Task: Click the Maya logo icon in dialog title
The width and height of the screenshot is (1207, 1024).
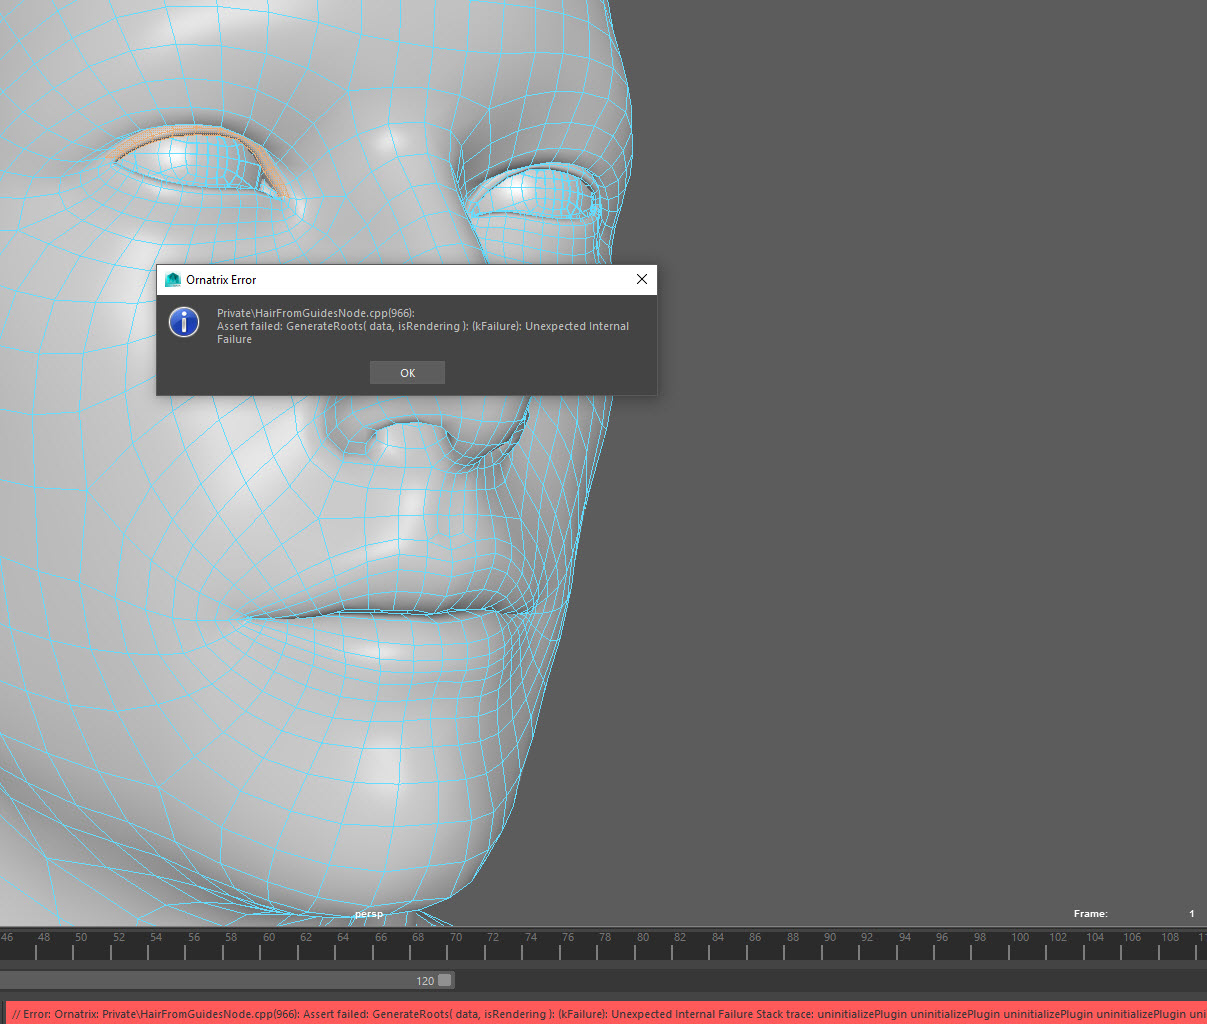Action: (173, 280)
